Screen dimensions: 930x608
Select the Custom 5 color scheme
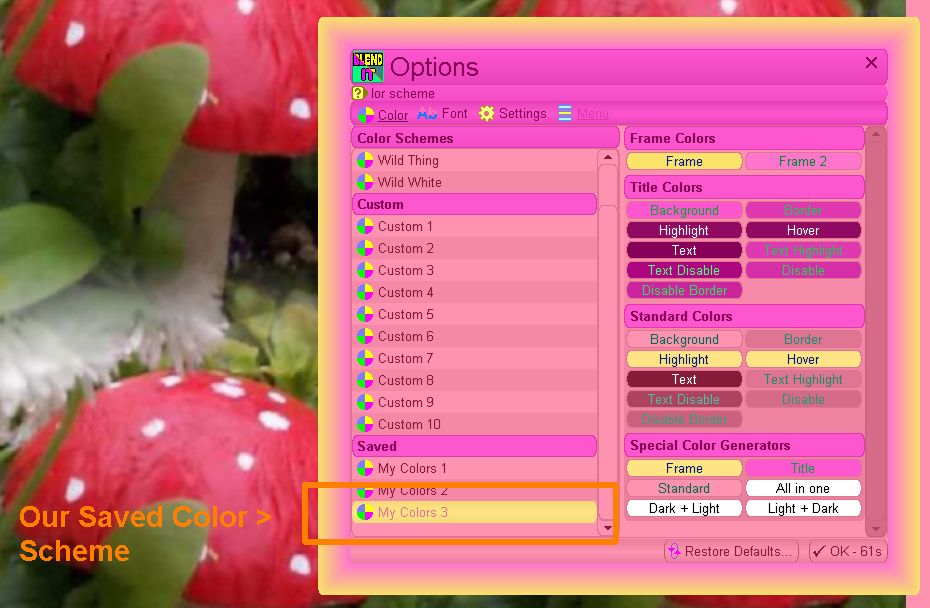(405, 314)
